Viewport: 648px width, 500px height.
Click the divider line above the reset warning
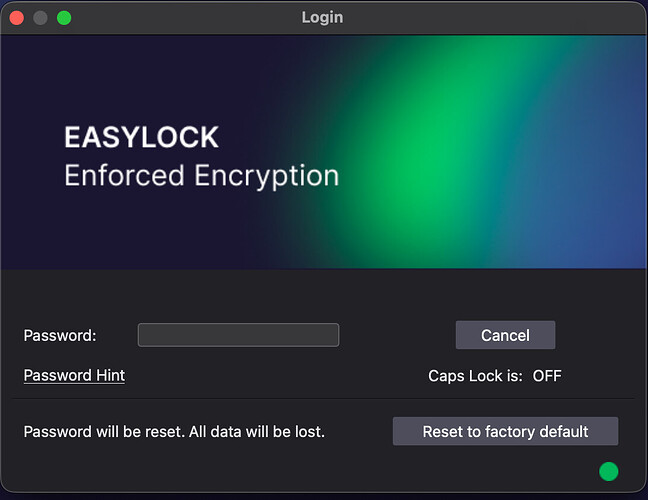324,399
